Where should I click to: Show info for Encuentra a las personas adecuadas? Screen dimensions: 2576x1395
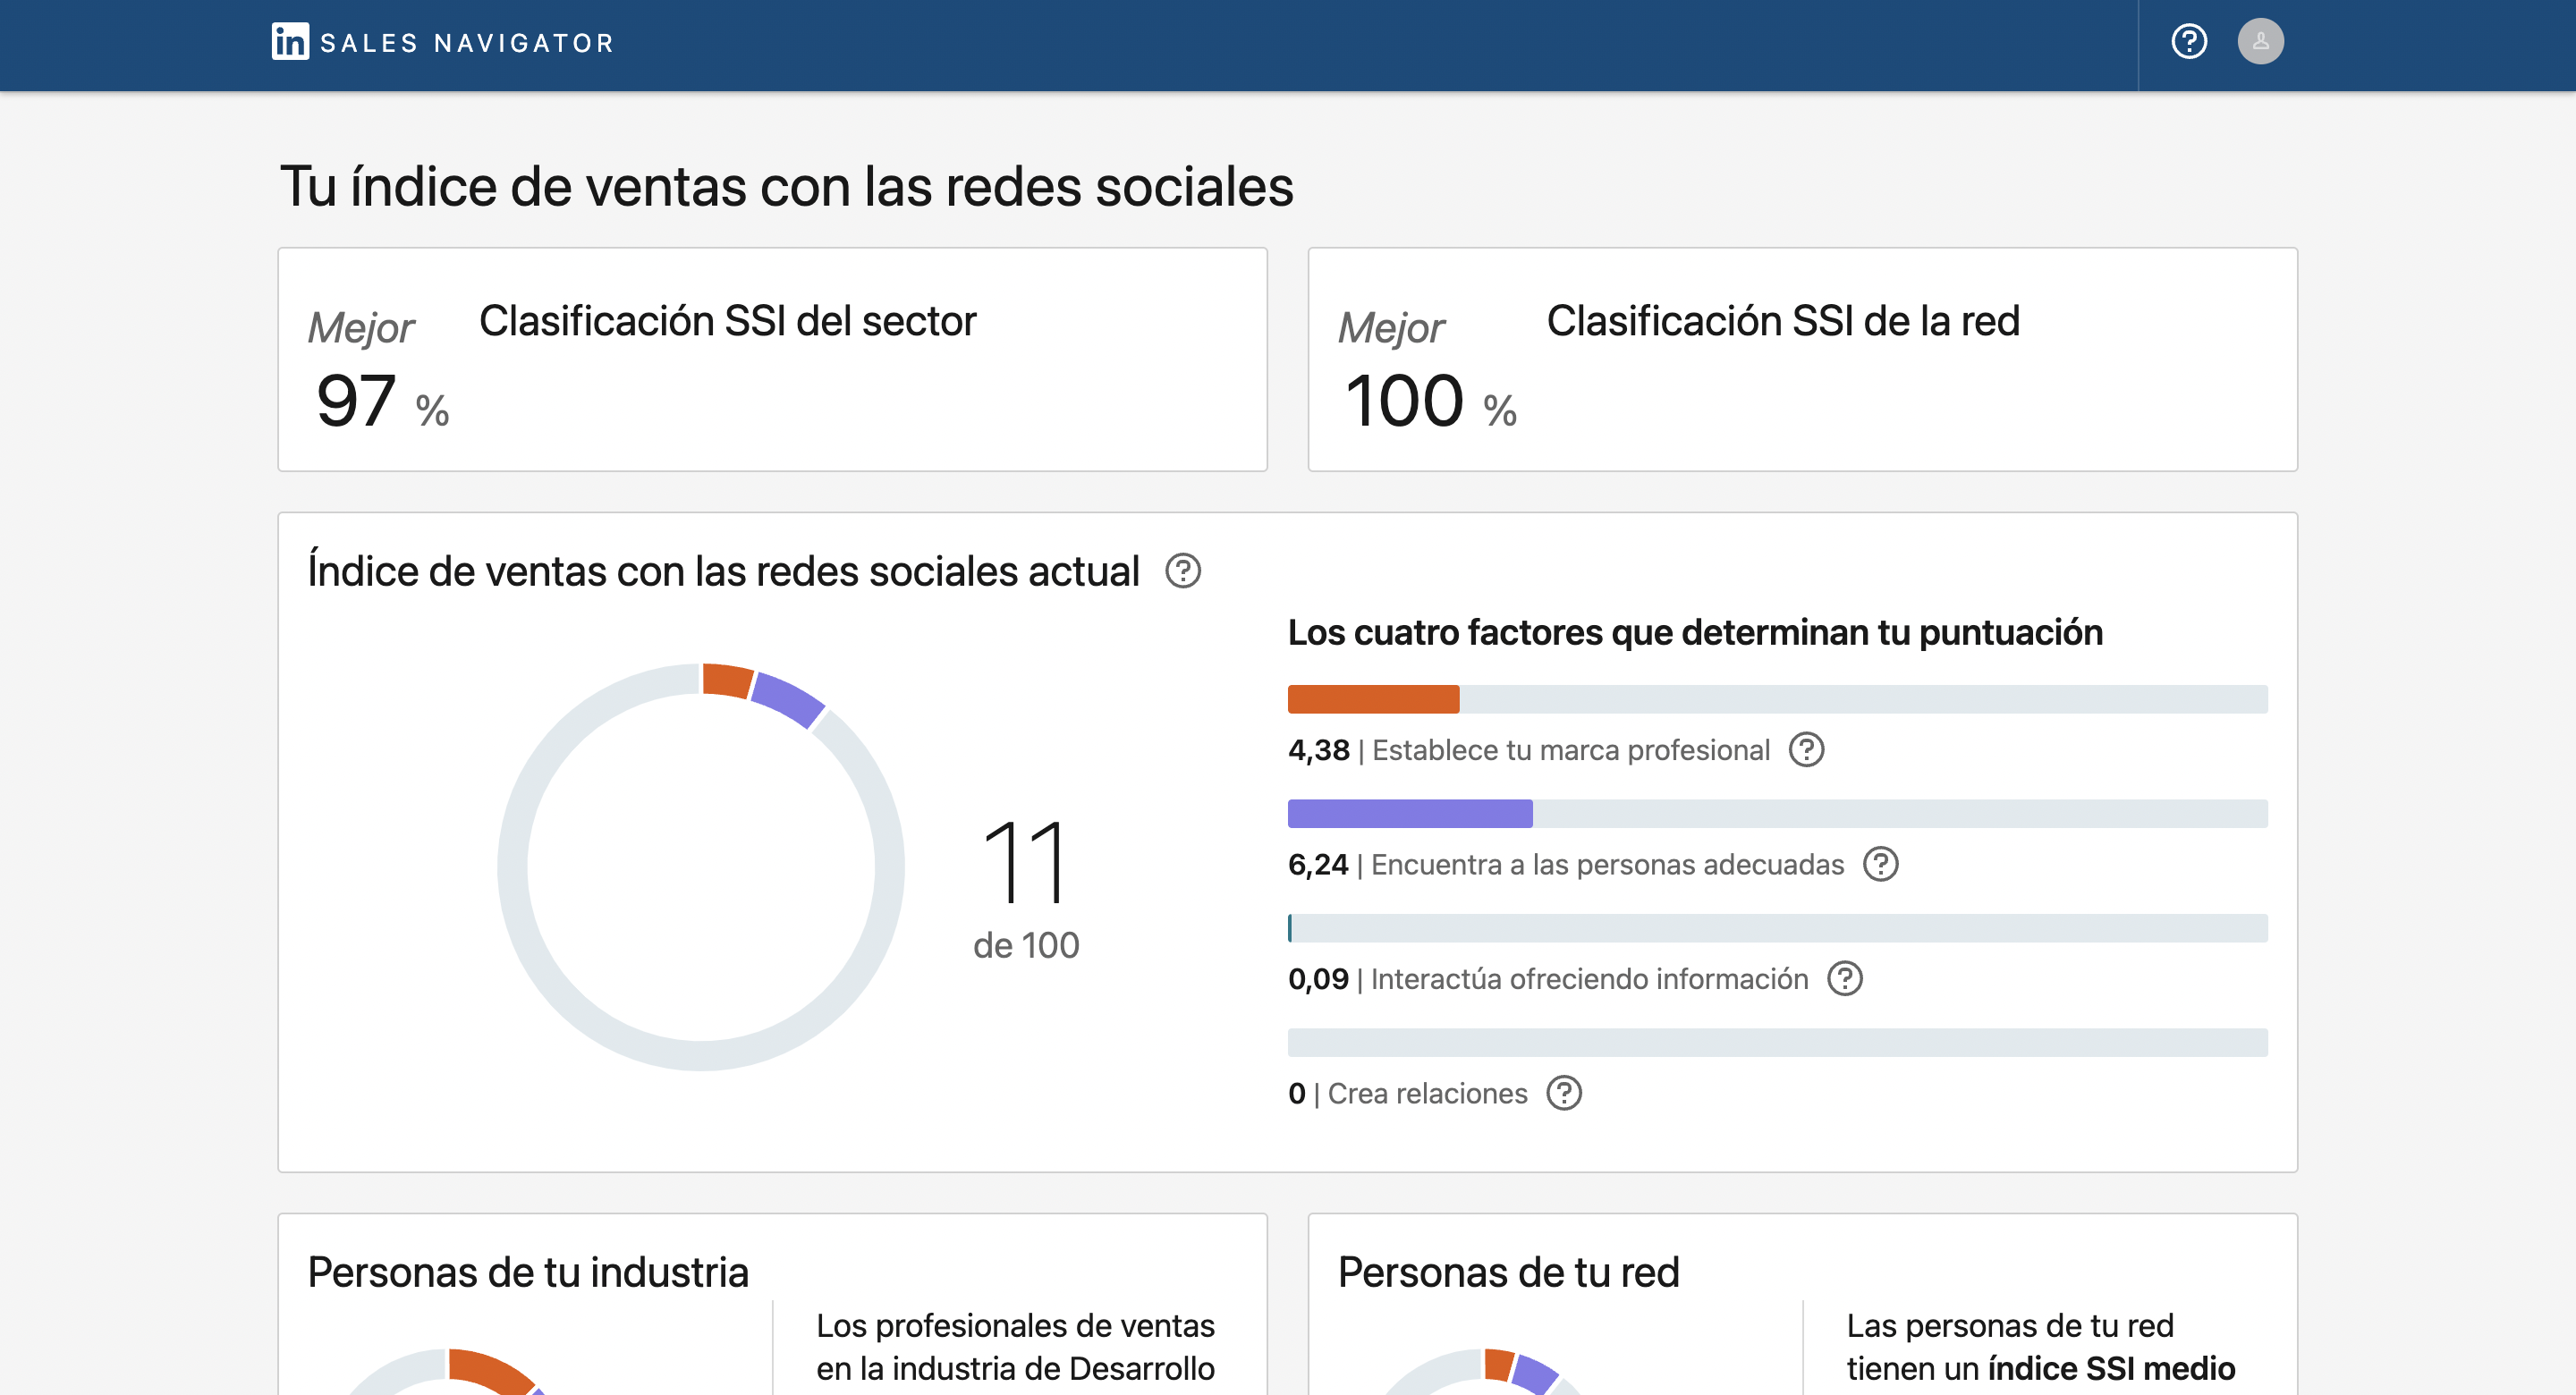point(1880,865)
